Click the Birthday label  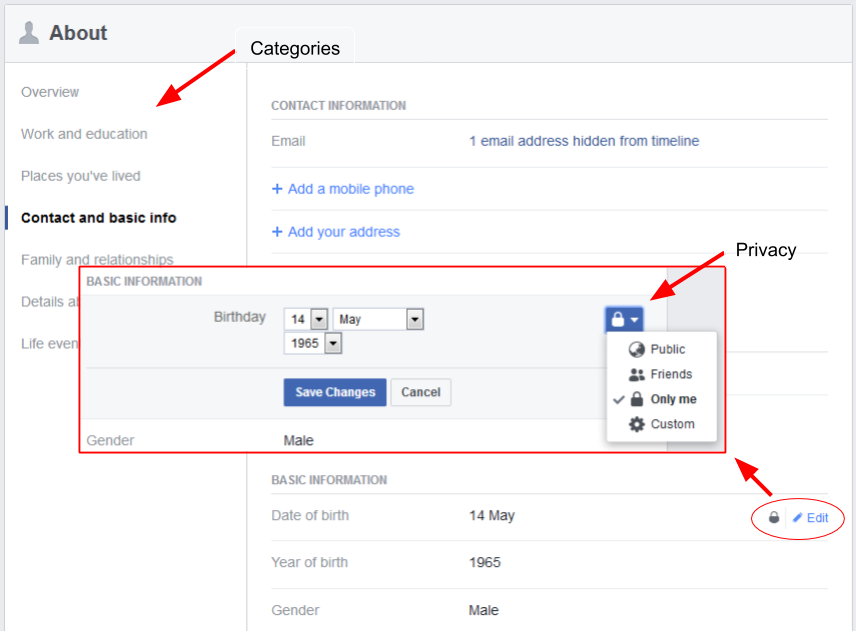pos(240,317)
